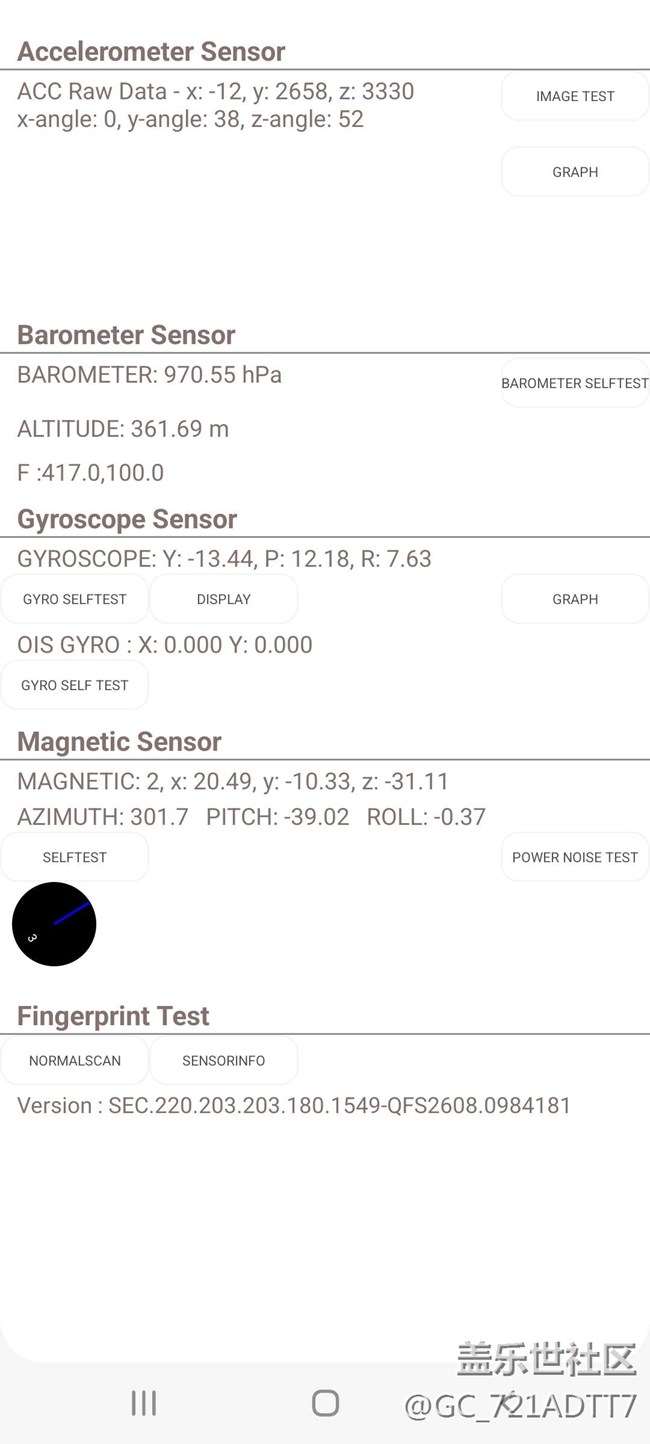Tap the Accelerometer IMAGE TEST button

[575, 96]
